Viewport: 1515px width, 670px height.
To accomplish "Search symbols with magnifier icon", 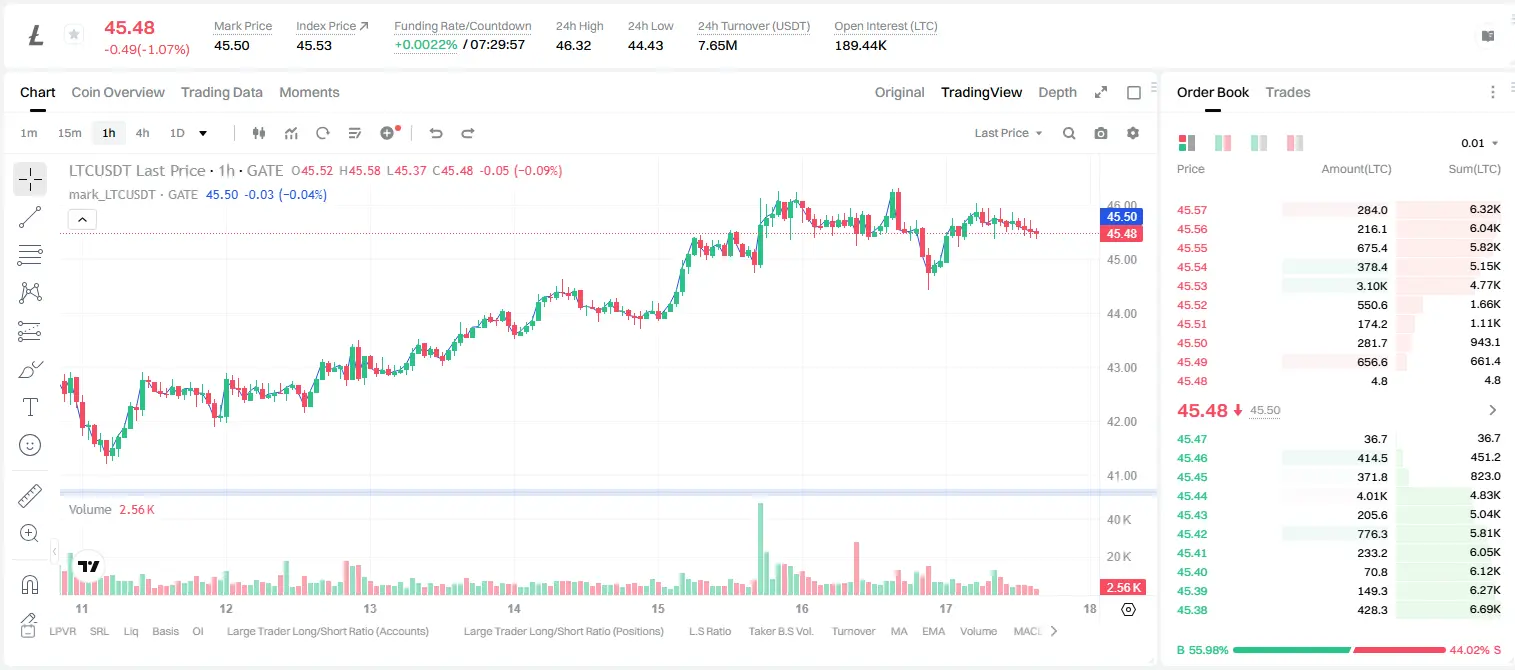I will pos(1069,133).
